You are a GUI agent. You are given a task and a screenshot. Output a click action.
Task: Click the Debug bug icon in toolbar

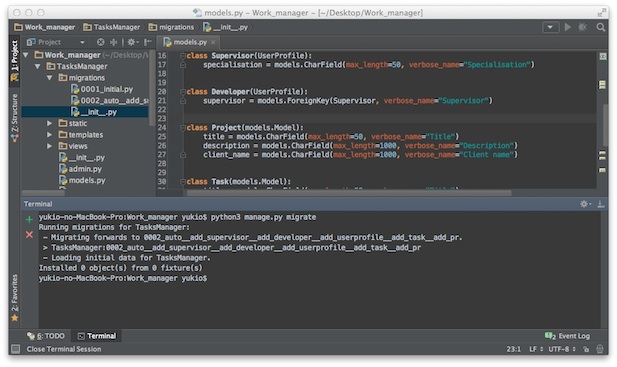tap(582, 27)
